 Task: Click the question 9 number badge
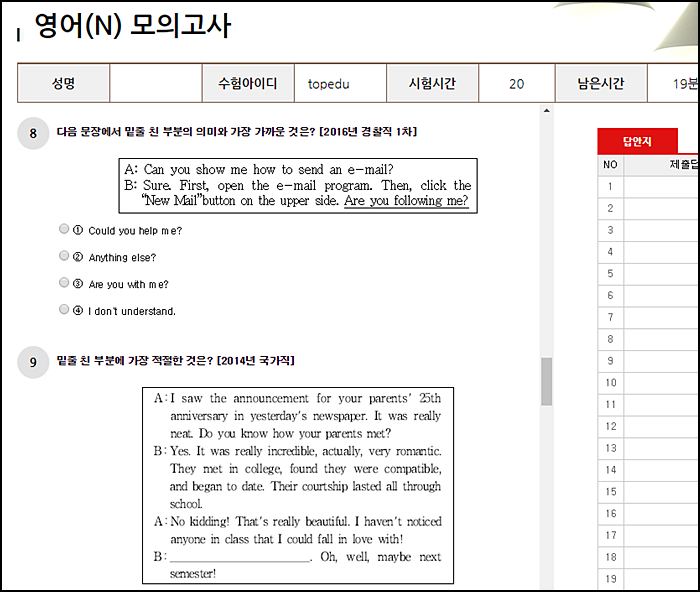(33, 362)
